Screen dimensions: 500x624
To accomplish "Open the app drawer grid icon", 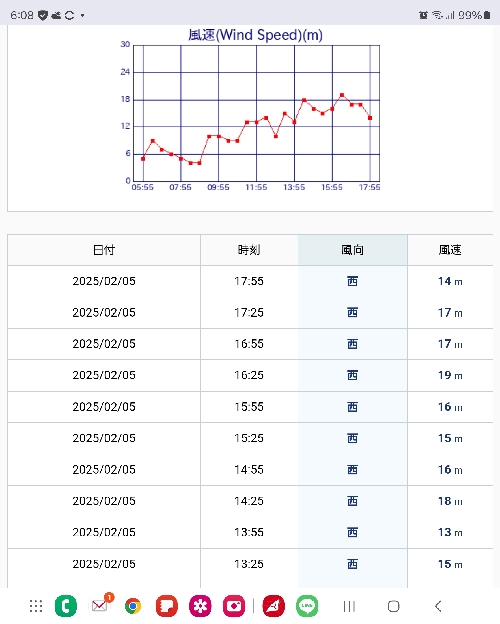I will (x=36, y=606).
